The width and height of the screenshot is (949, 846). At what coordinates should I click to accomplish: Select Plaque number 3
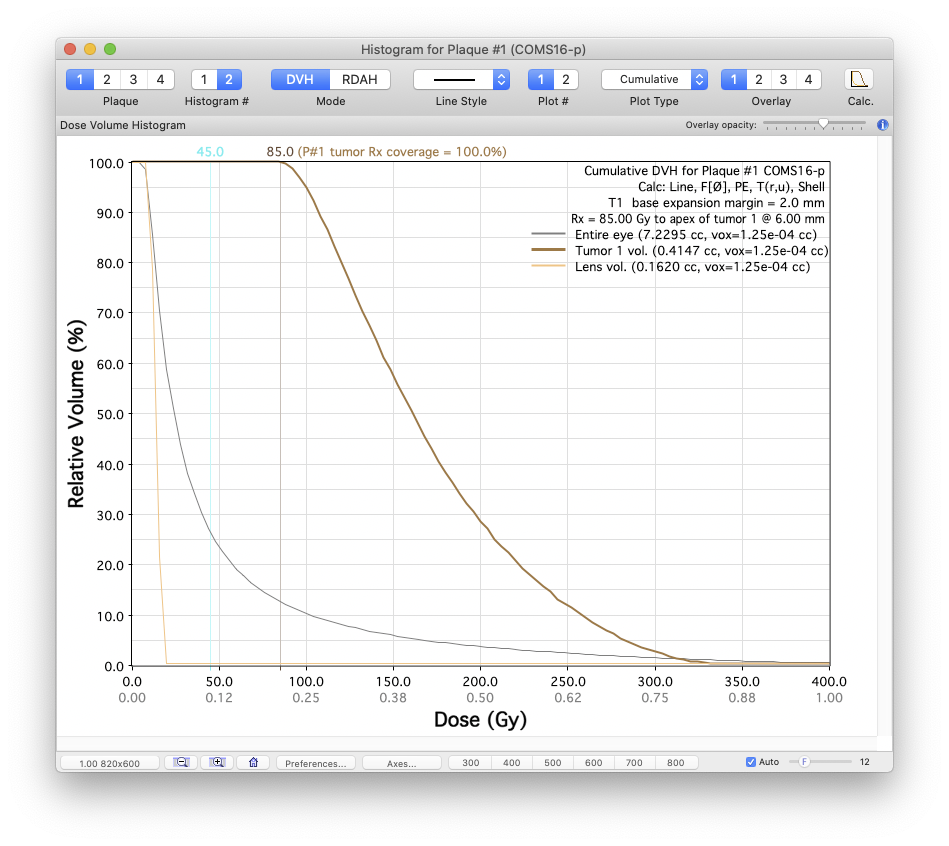coord(133,80)
